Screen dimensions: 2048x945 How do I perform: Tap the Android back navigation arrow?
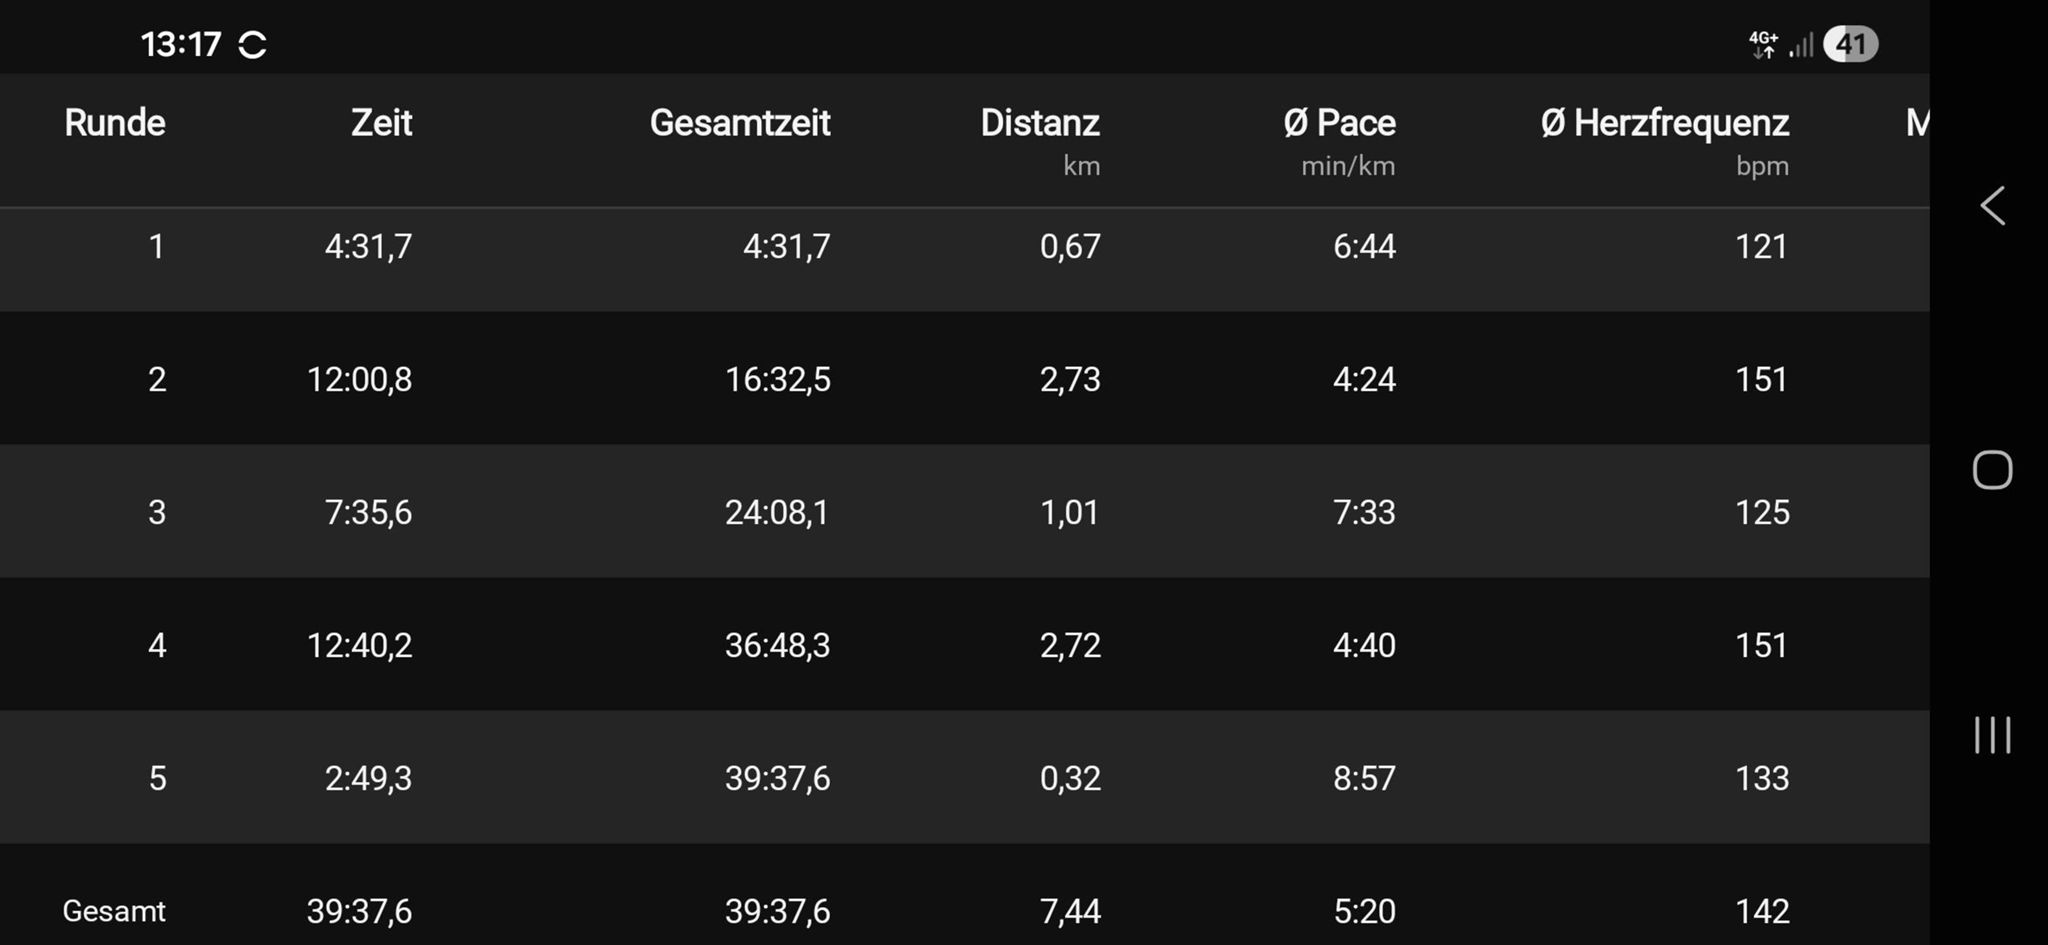(1992, 206)
